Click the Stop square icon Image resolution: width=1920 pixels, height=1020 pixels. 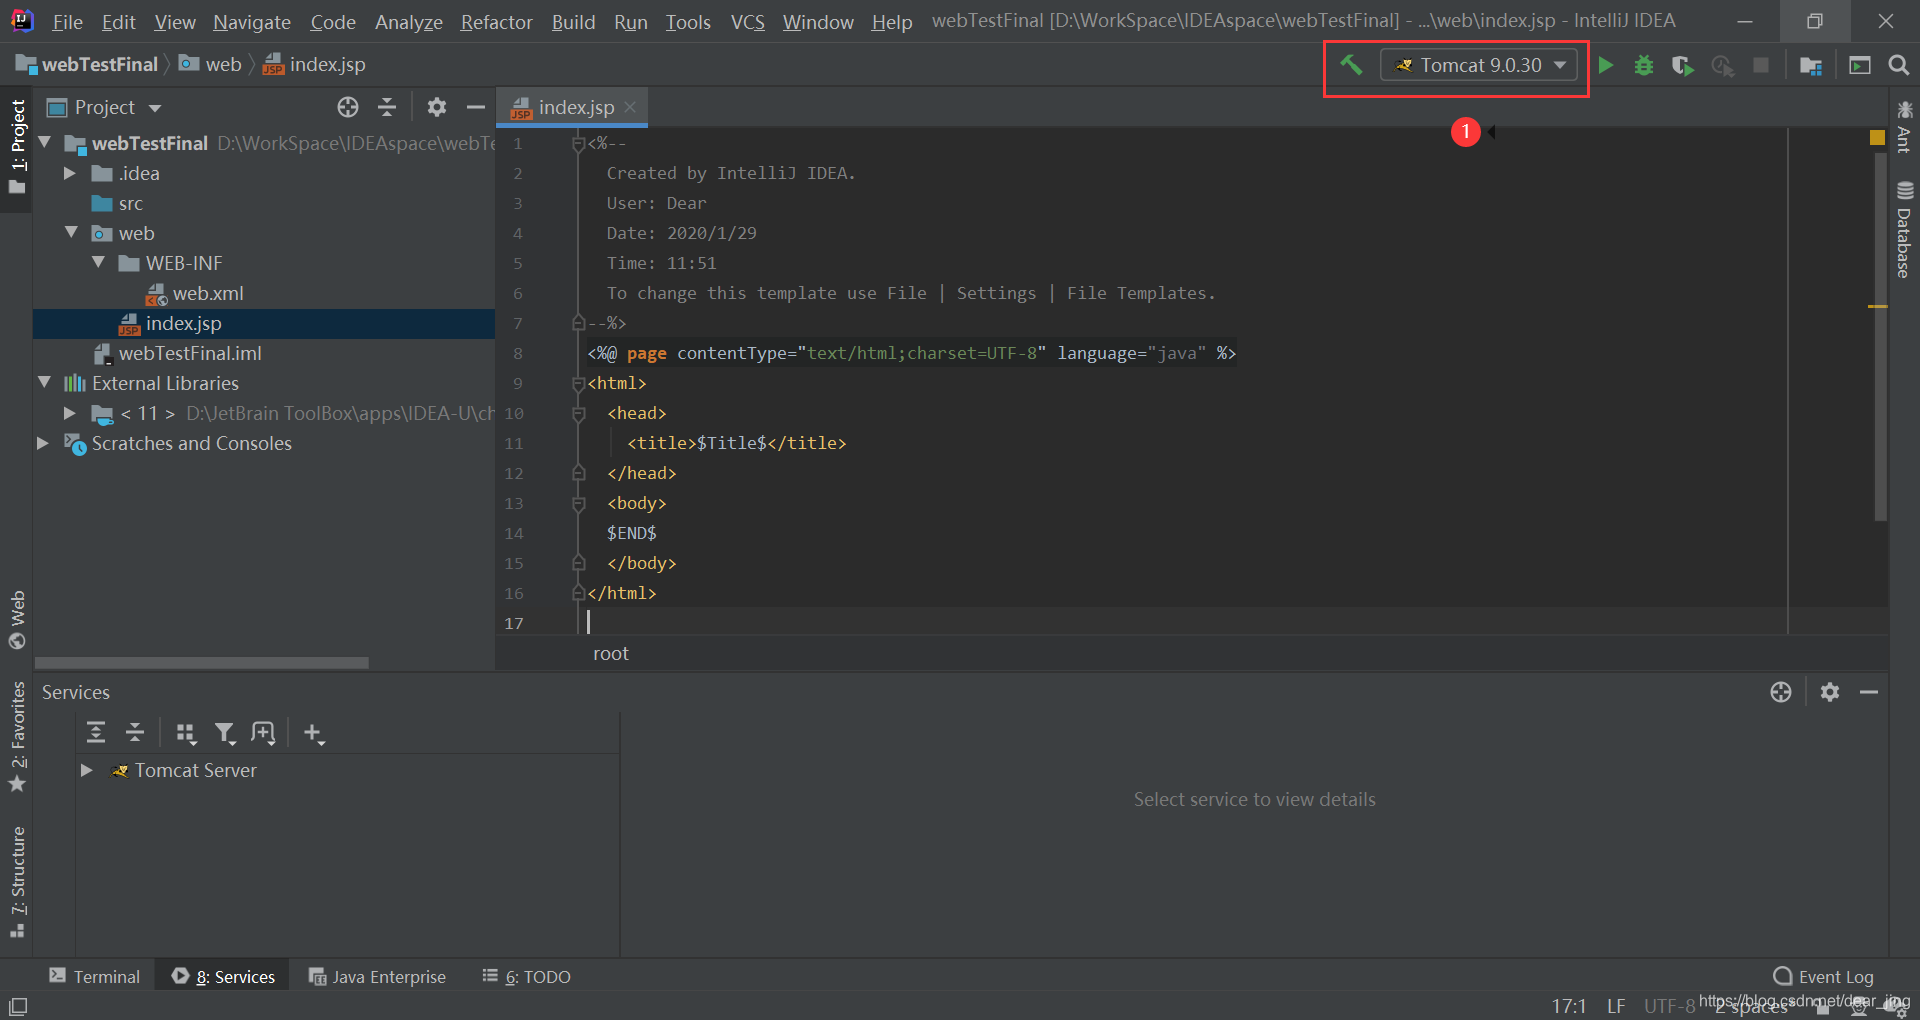tap(1761, 65)
